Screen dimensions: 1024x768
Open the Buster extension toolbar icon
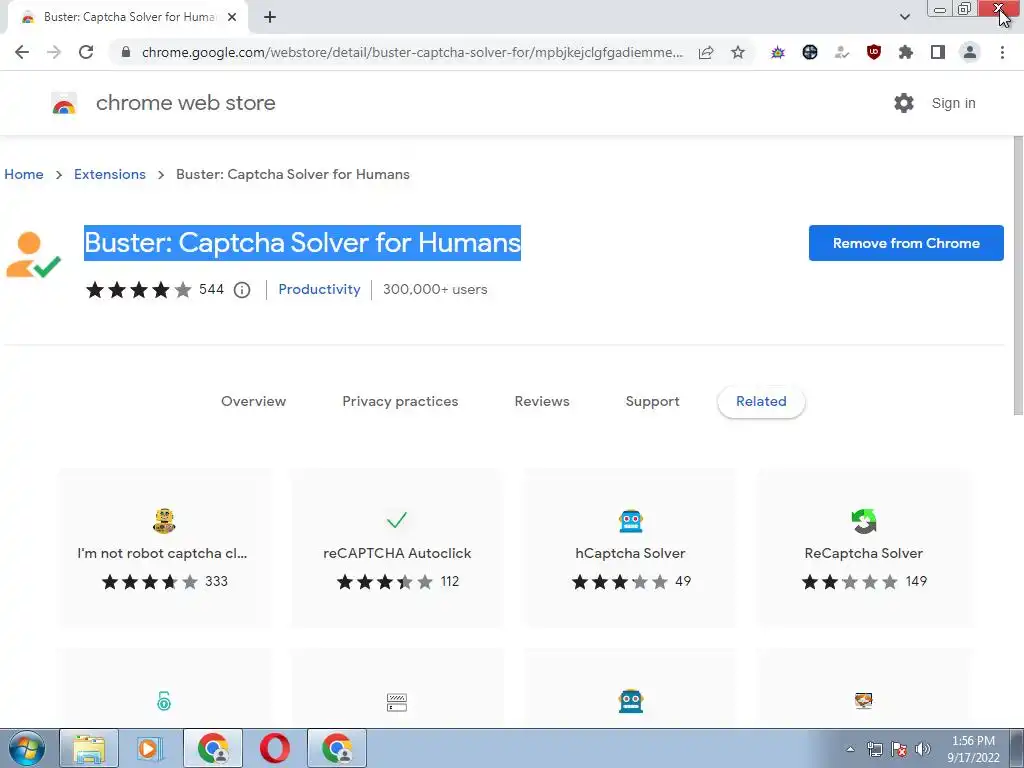842,52
